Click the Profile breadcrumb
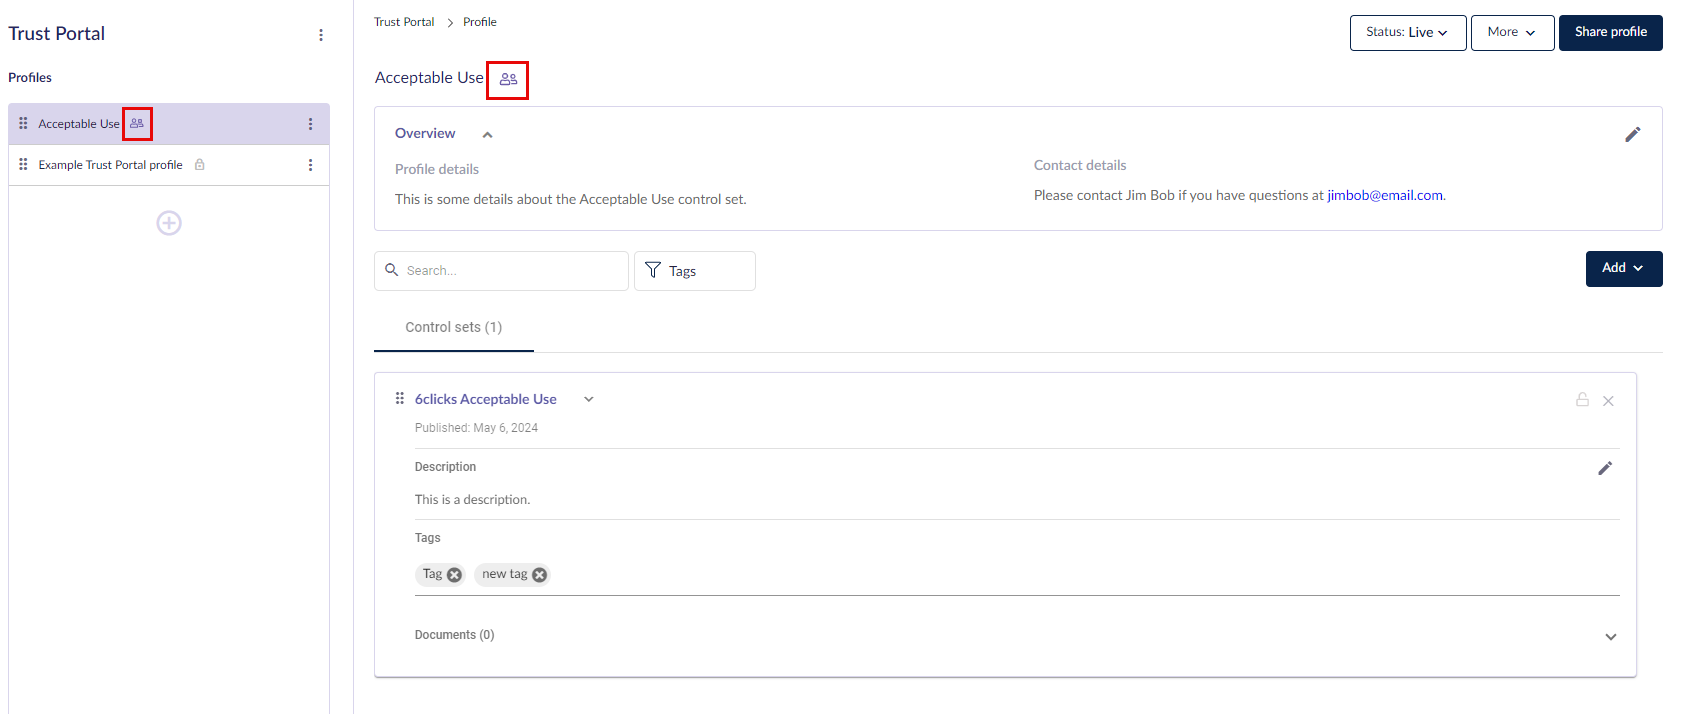 tap(480, 22)
